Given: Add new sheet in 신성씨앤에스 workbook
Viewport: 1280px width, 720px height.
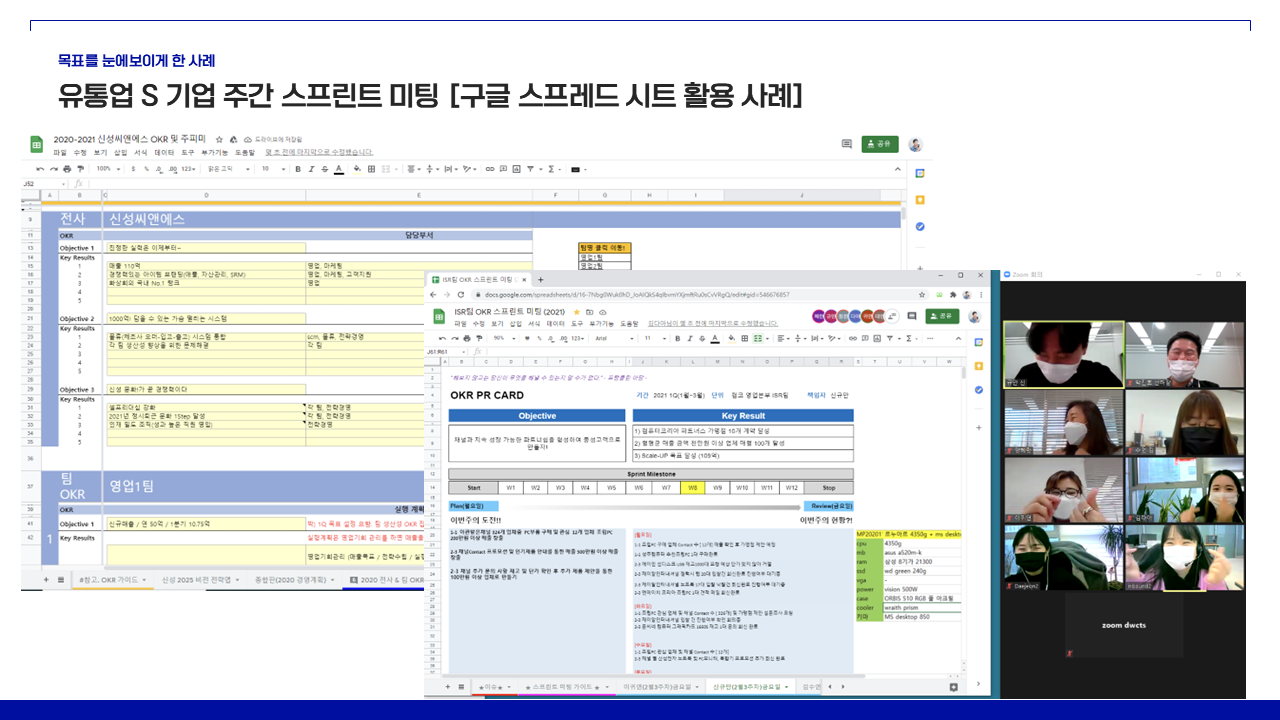Looking at the screenshot, I should click(x=46, y=579).
